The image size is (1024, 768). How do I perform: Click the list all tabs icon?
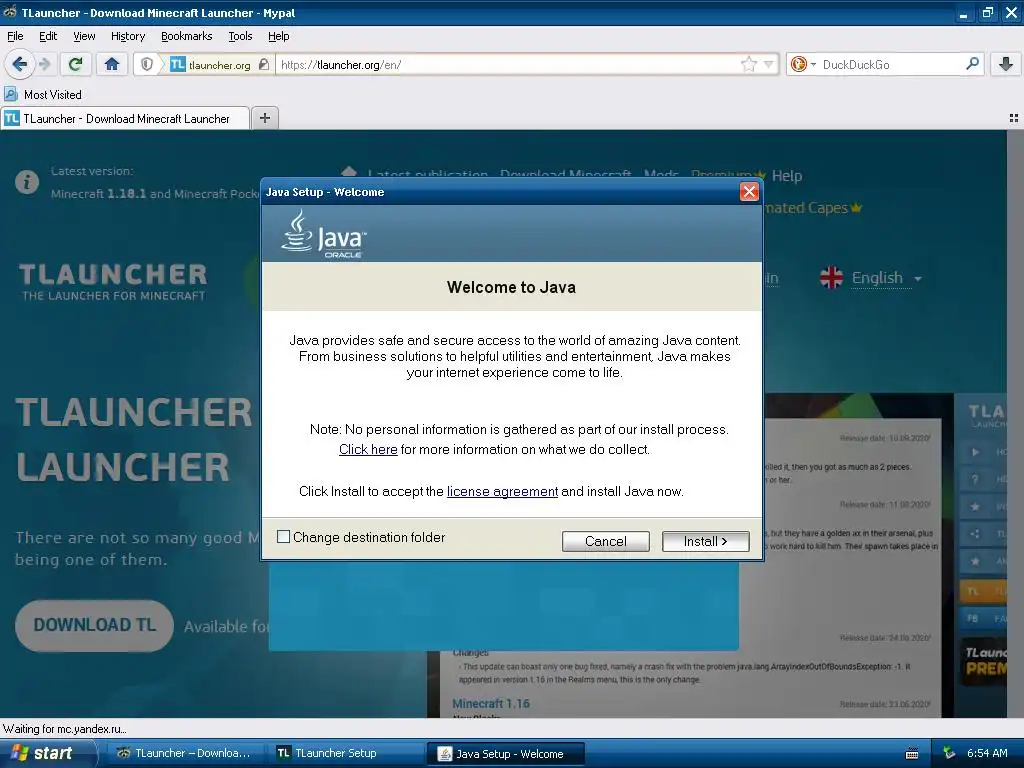[1014, 118]
